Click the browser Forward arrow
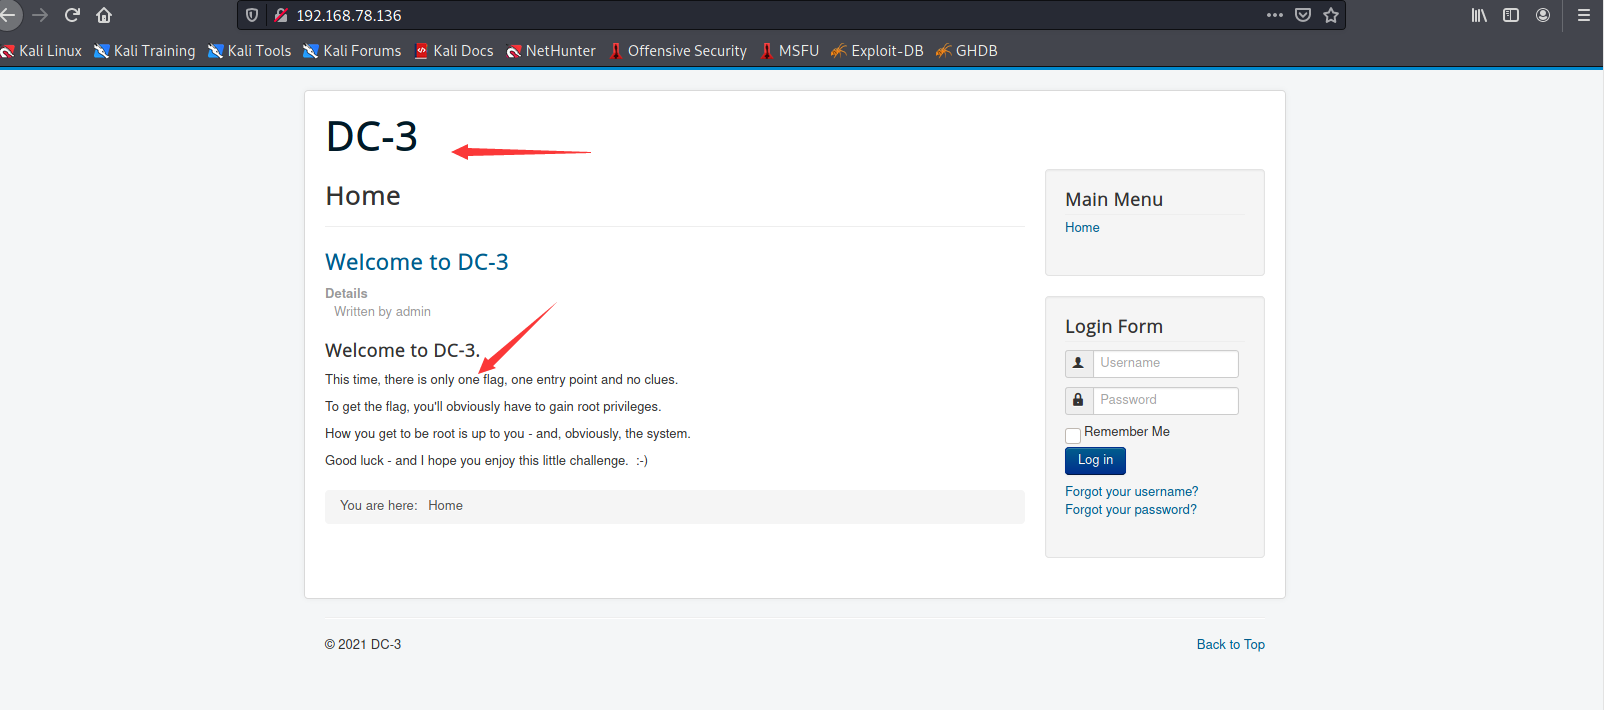1605x710 pixels. 40,15
